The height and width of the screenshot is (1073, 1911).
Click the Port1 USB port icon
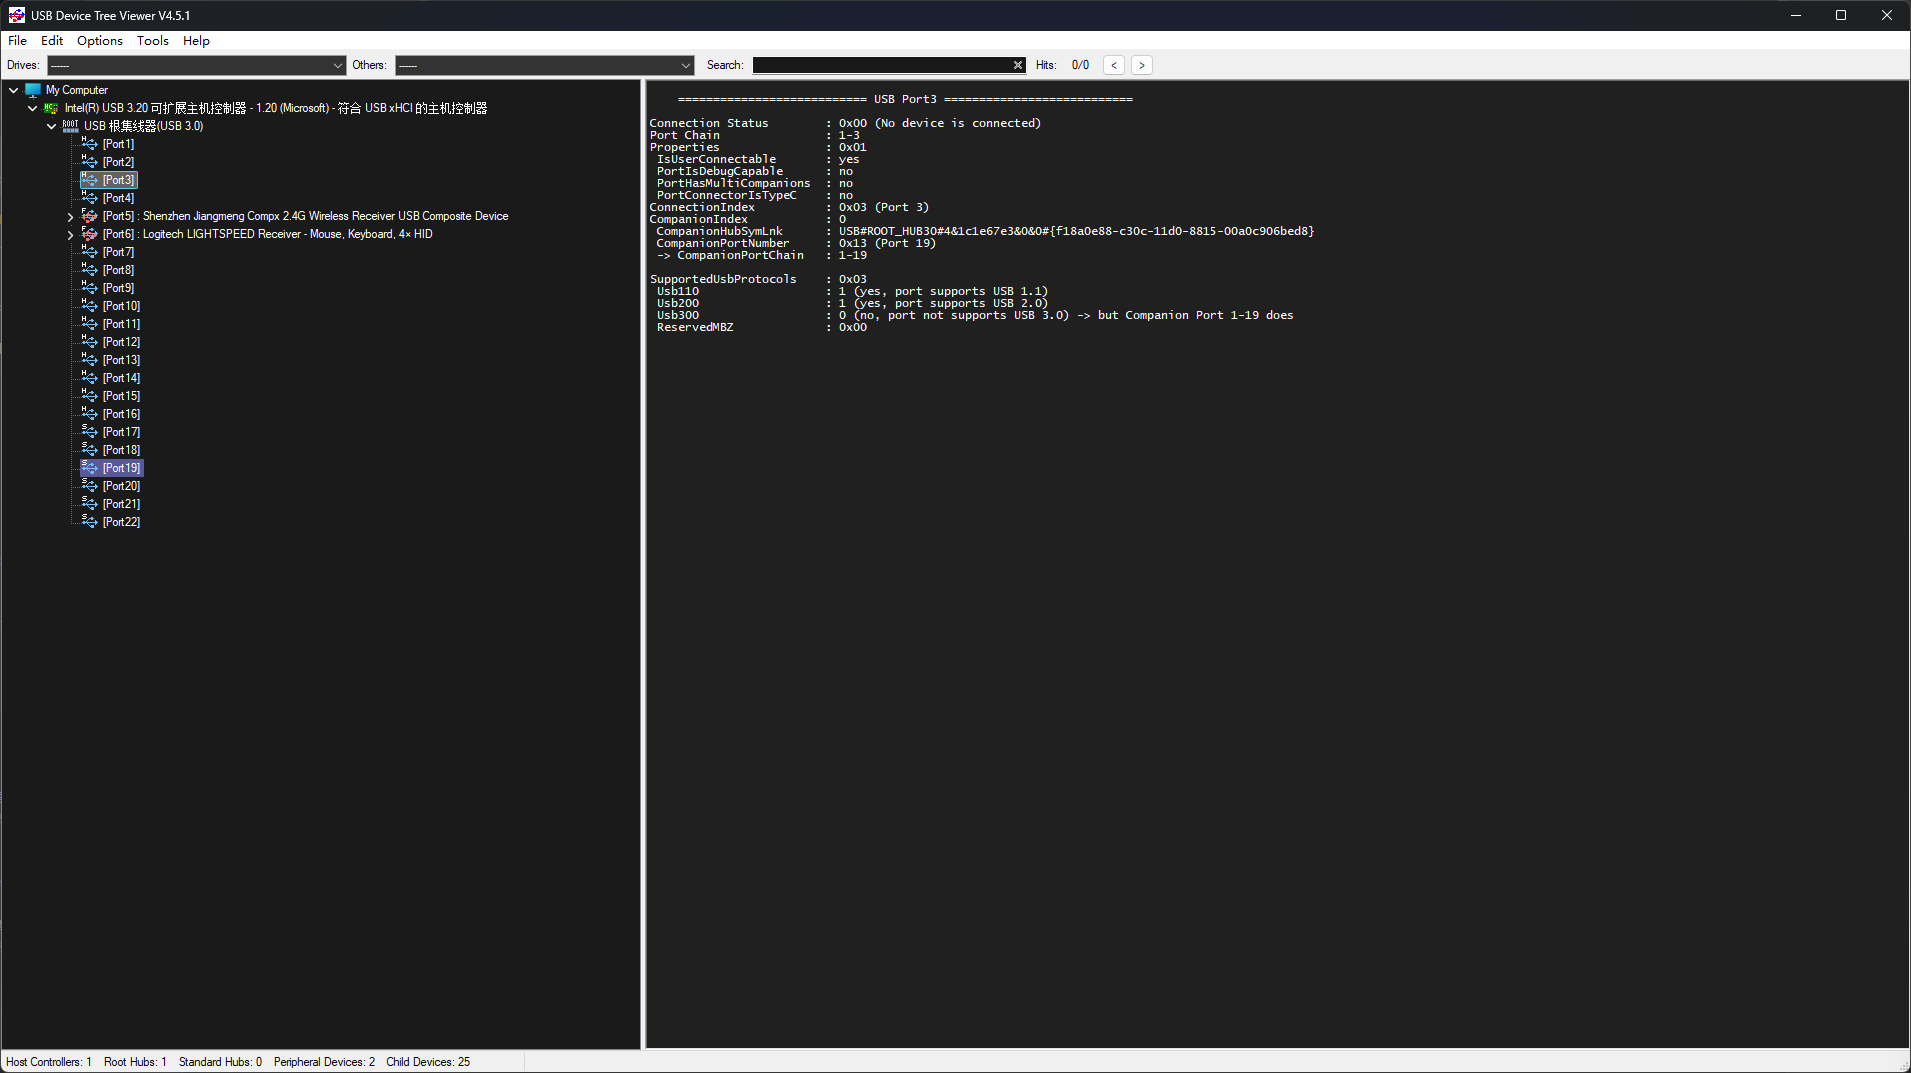point(89,144)
